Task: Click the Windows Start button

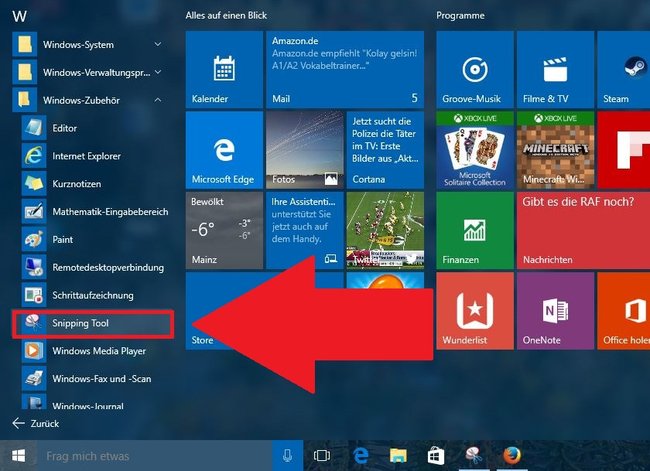Action: point(19,456)
